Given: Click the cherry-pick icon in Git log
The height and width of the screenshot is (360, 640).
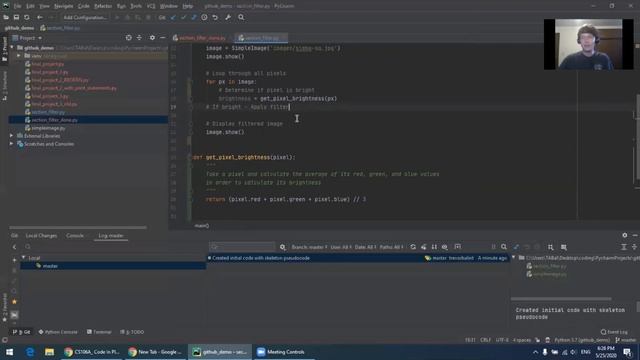Looking at the screenshot, I should 424,247.
